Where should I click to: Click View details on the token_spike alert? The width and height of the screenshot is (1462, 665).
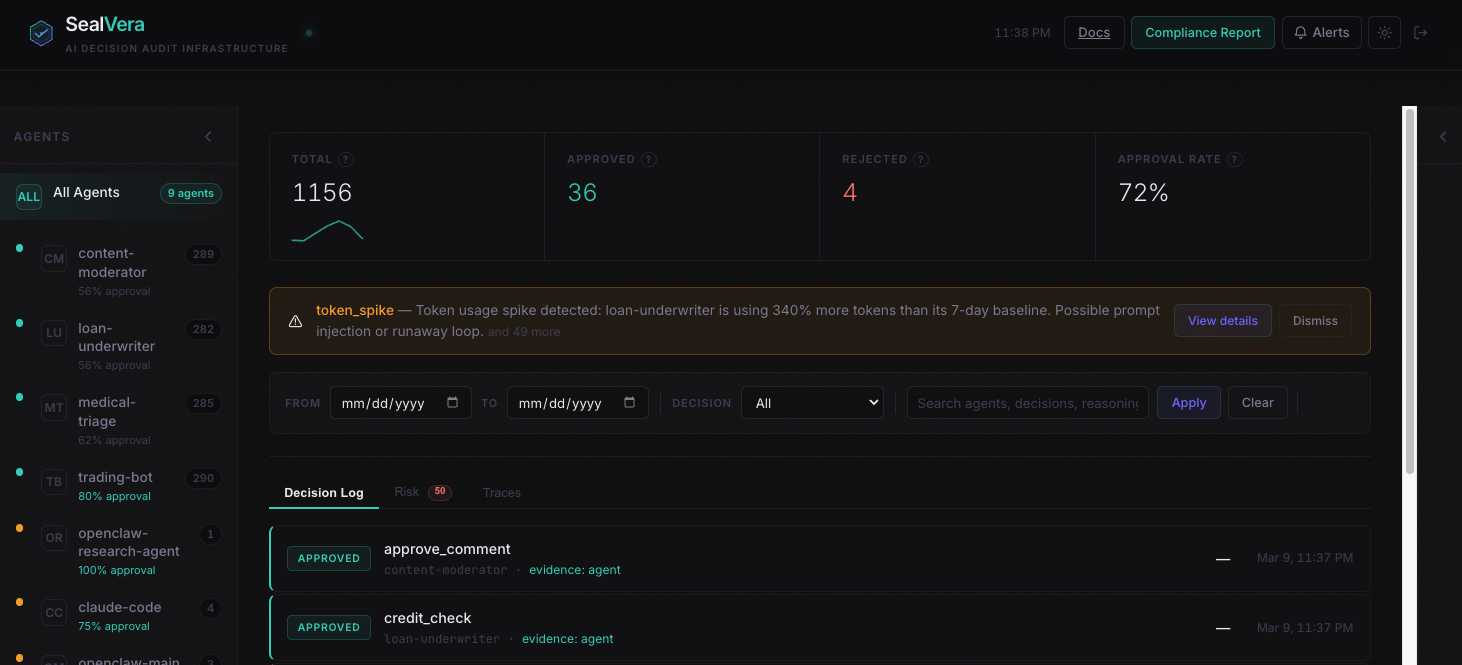[x=1222, y=320]
